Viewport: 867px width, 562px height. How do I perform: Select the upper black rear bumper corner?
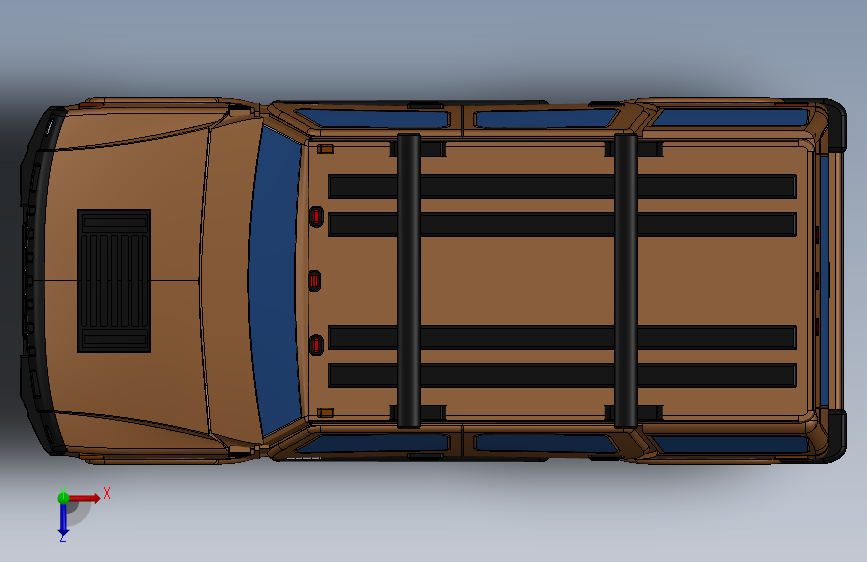(836, 127)
